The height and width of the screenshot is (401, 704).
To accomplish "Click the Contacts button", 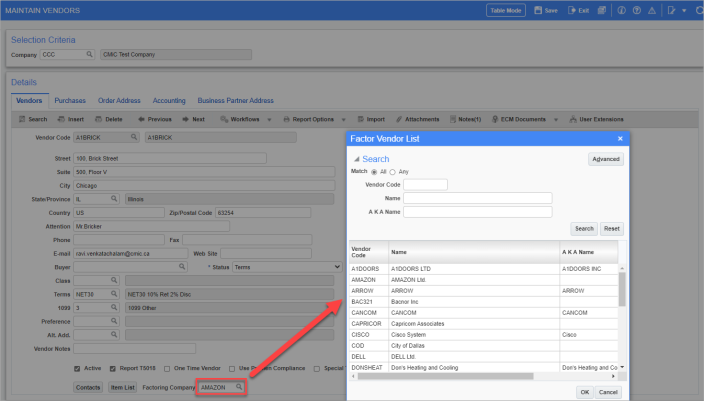I will tap(88, 387).
